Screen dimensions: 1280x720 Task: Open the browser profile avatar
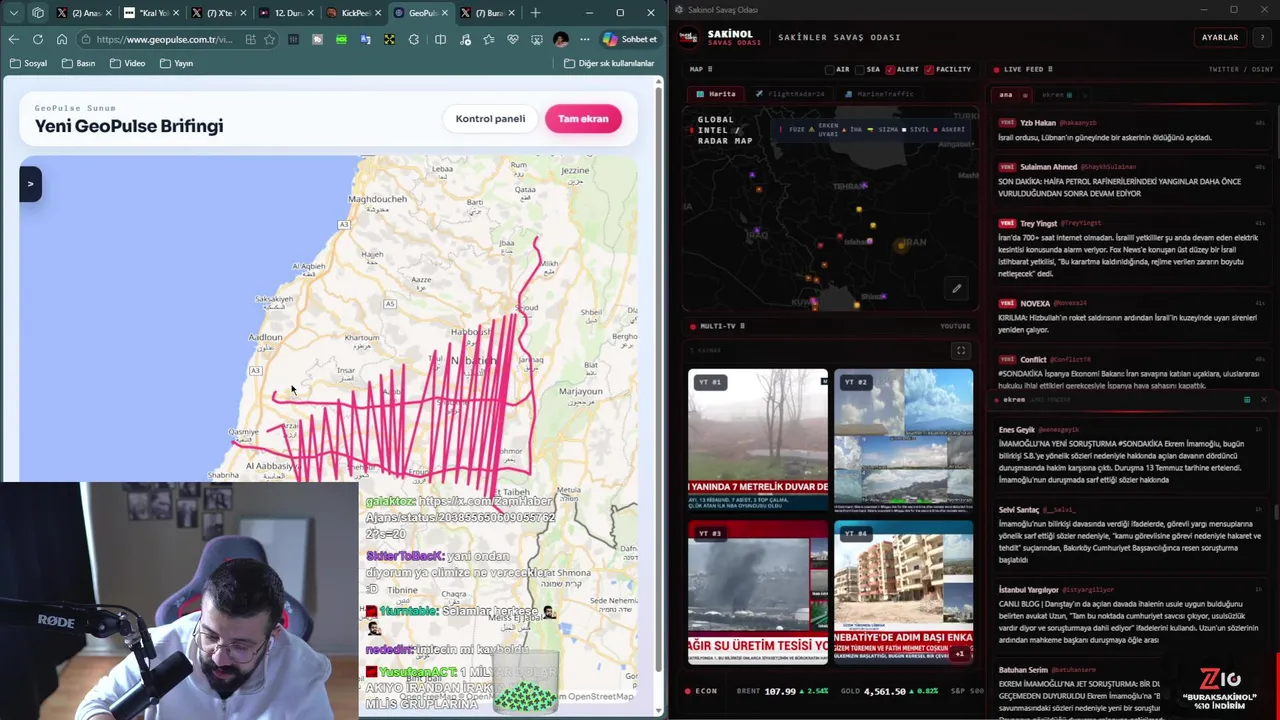(561, 39)
